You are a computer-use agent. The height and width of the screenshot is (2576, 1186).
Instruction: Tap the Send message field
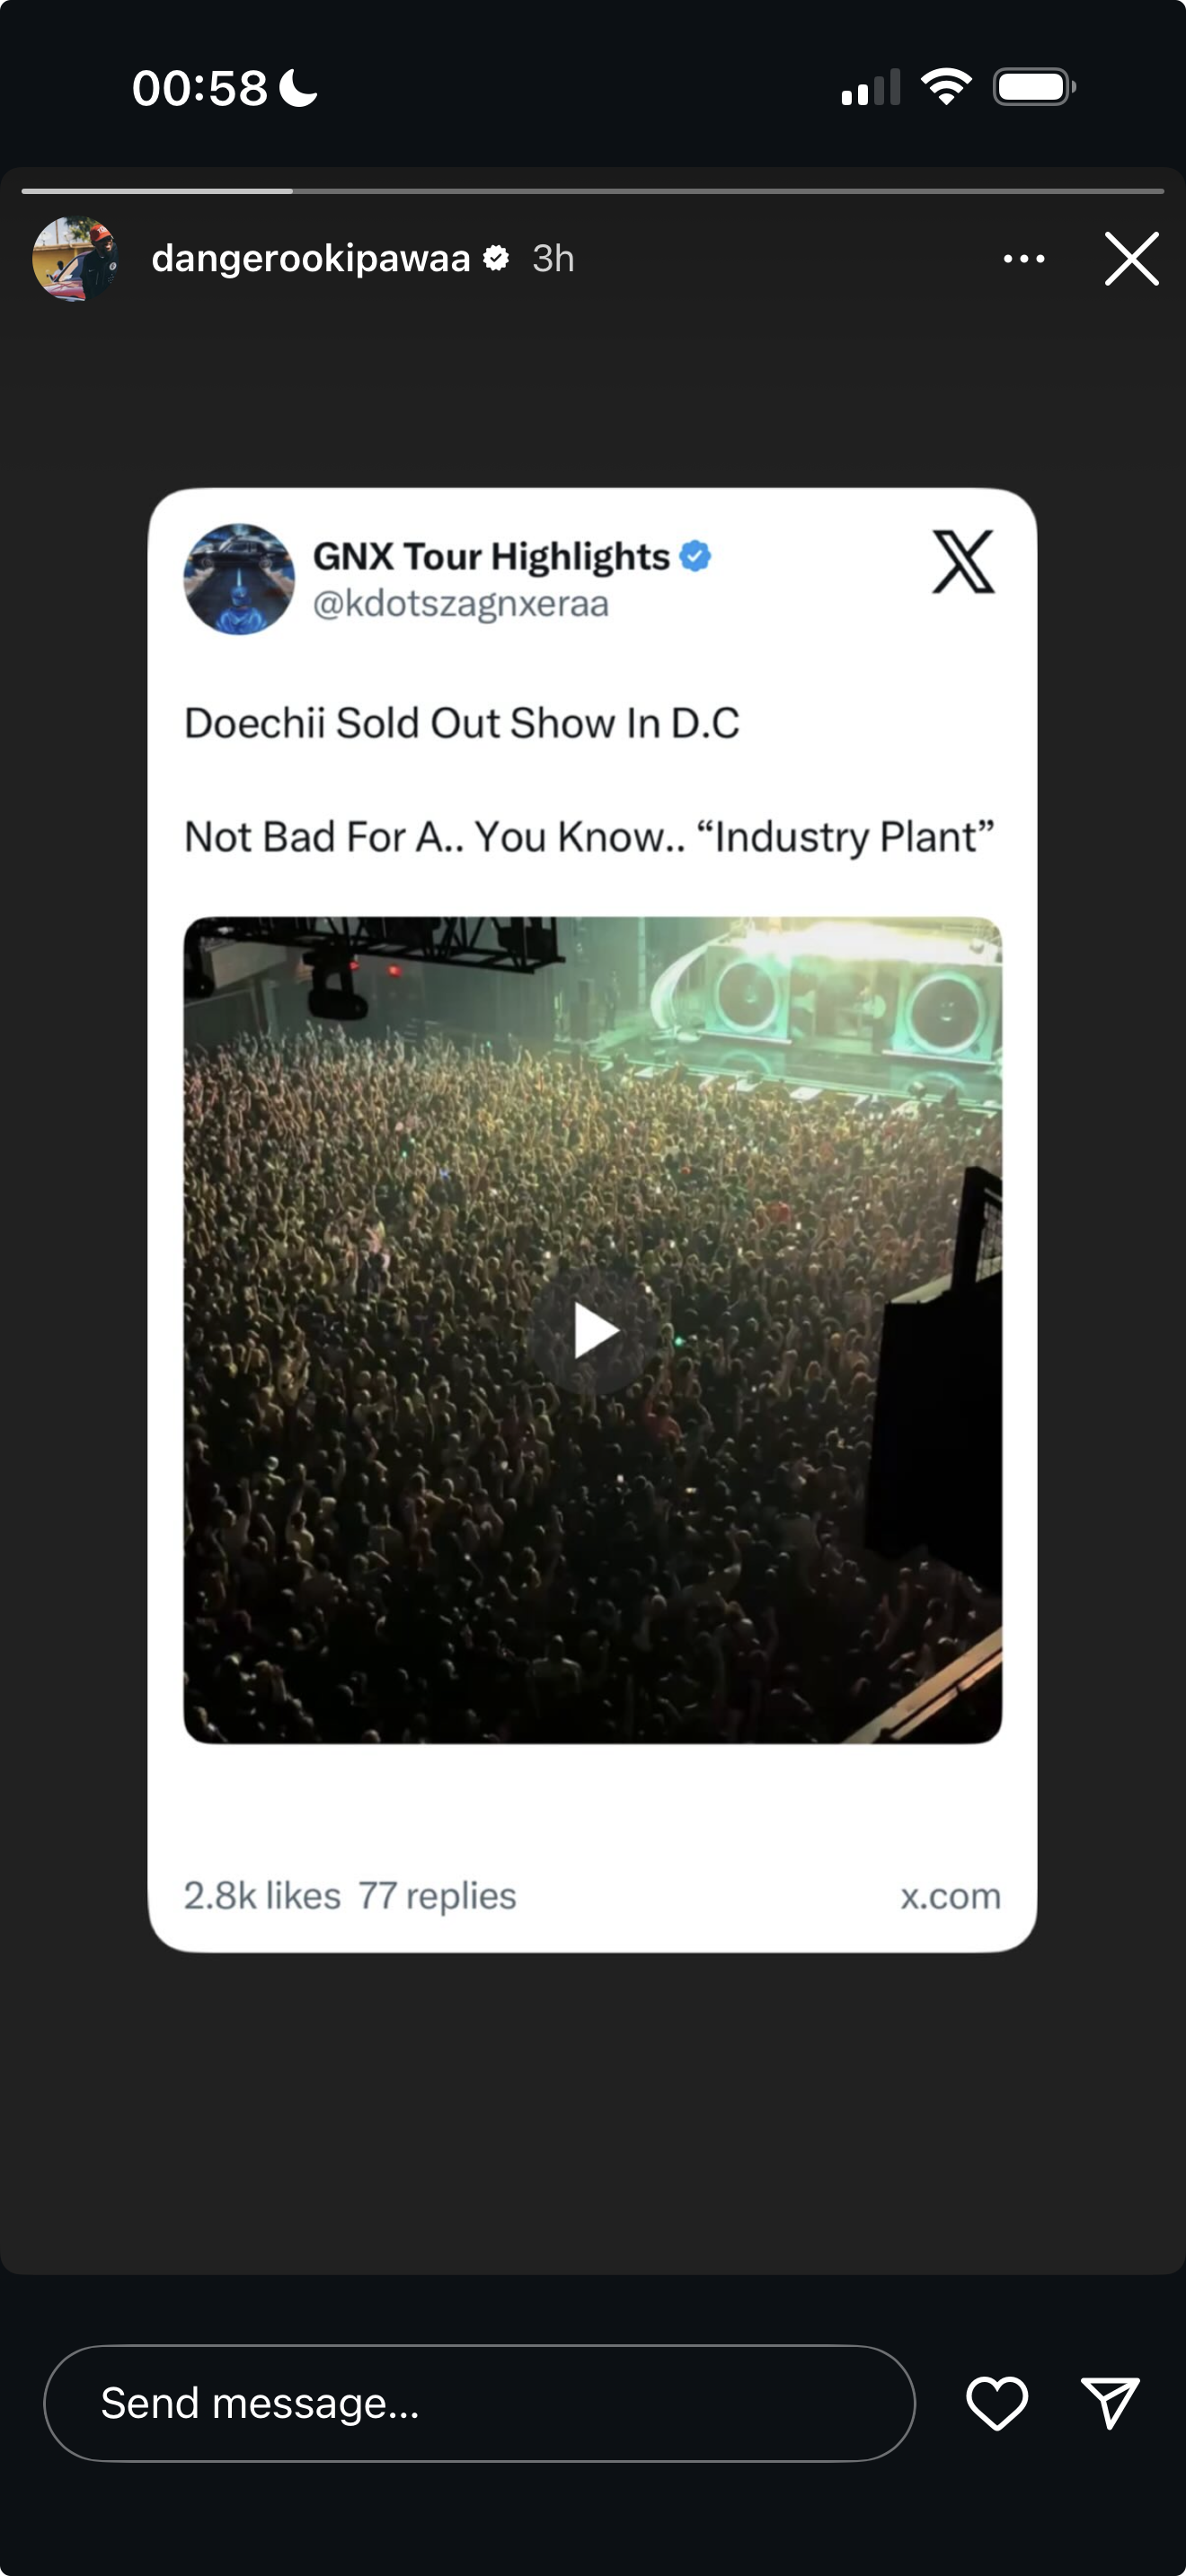[479, 2403]
